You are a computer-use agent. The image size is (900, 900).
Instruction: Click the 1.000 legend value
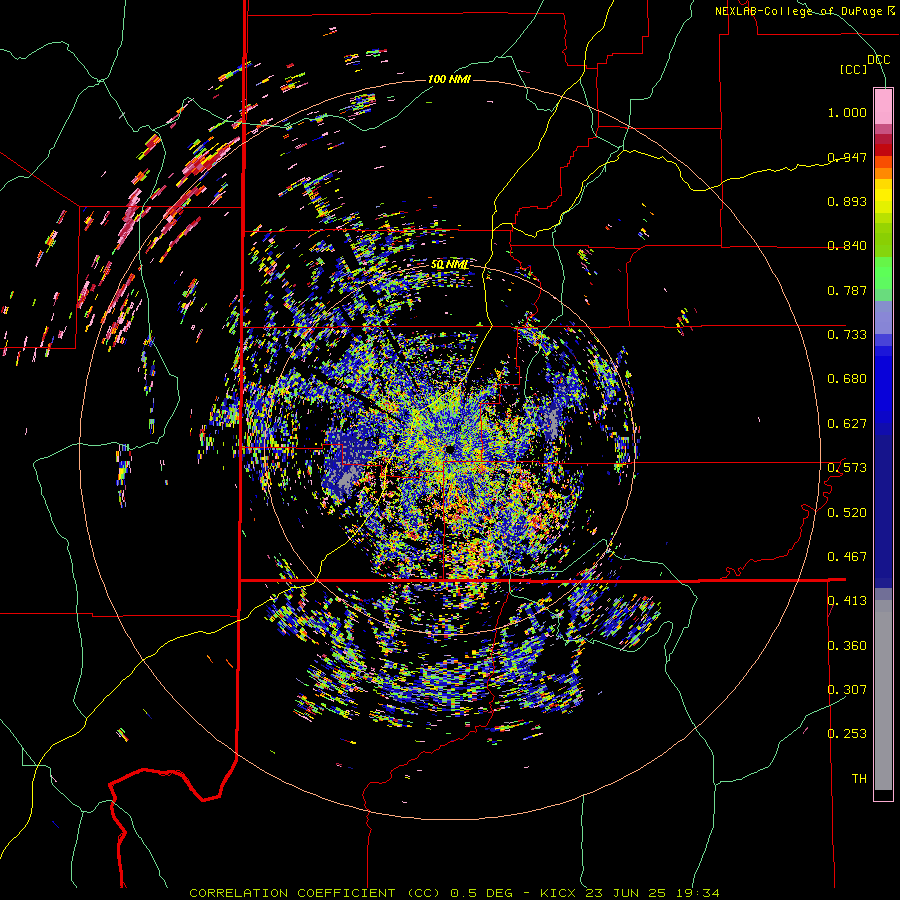point(847,112)
